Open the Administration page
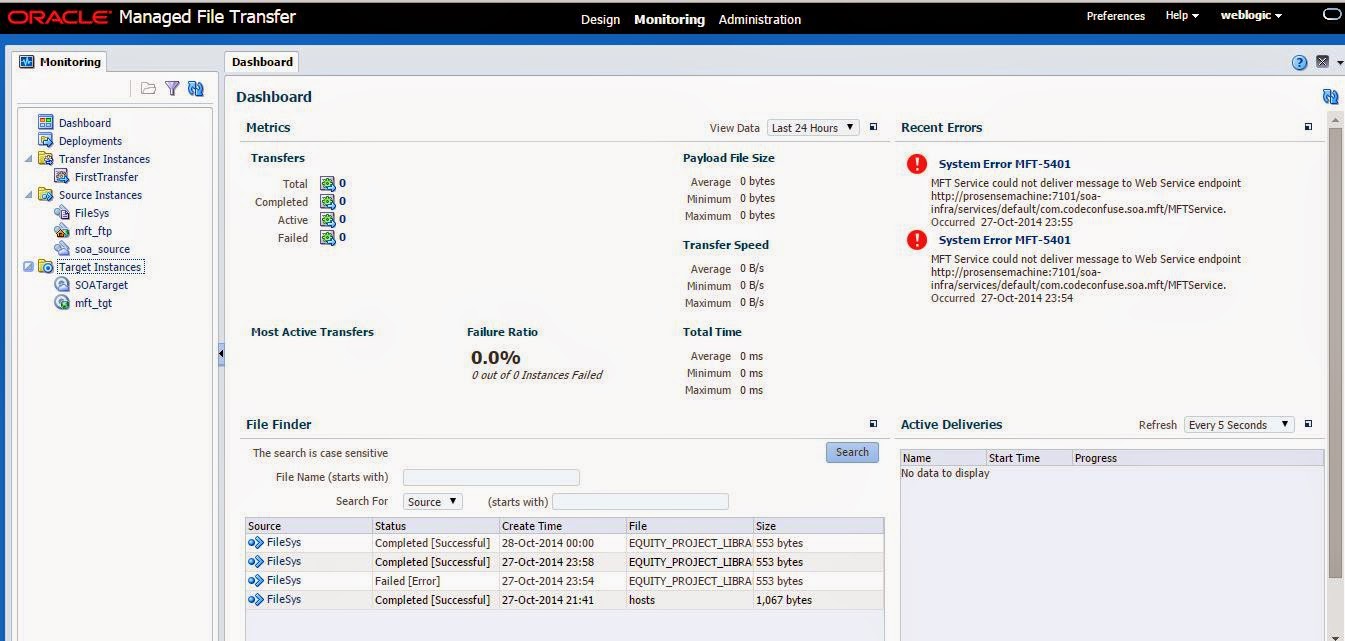This screenshot has height=641, width=1345. click(x=760, y=19)
